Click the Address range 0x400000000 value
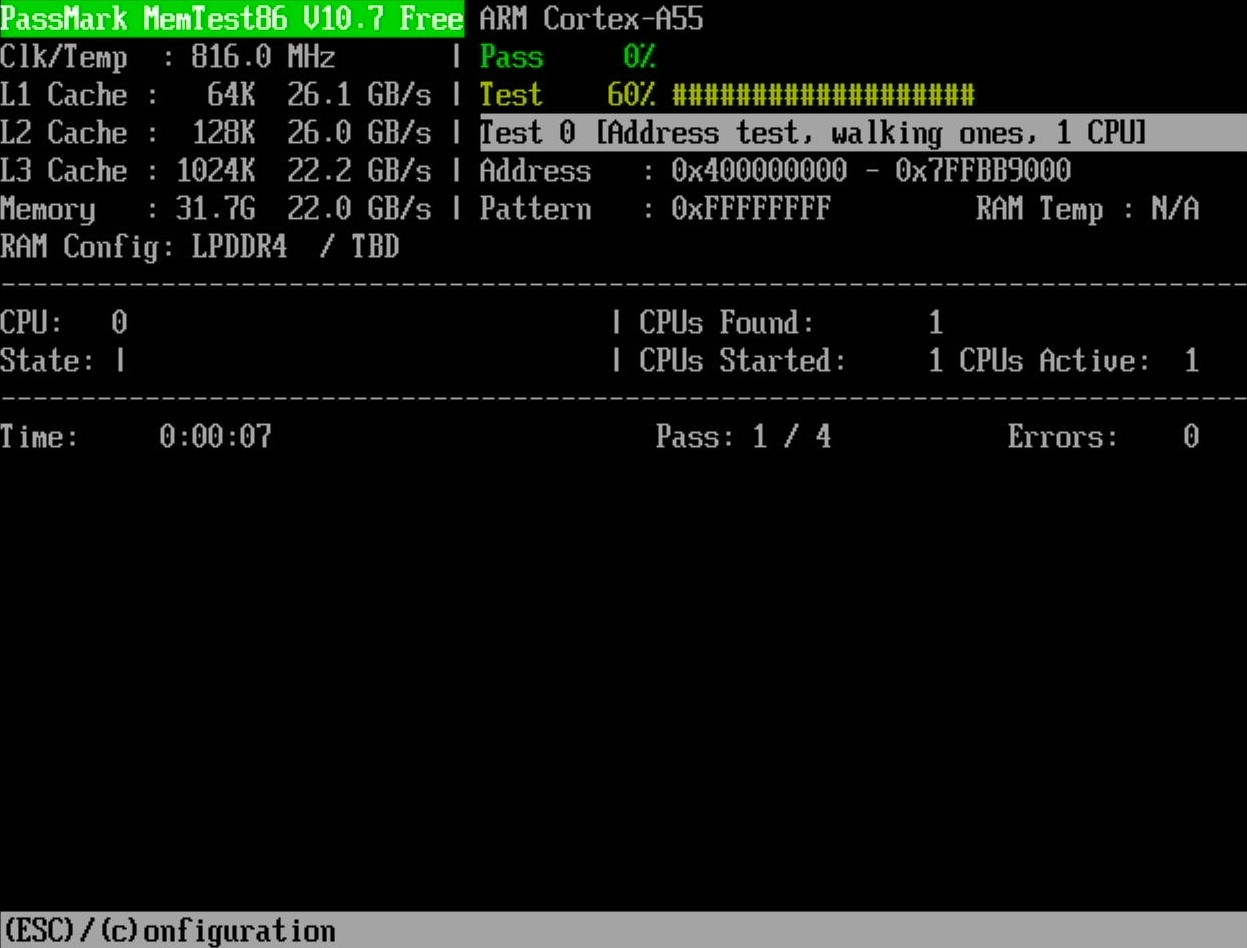The height and width of the screenshot is (948, 1247). [871, 171]
